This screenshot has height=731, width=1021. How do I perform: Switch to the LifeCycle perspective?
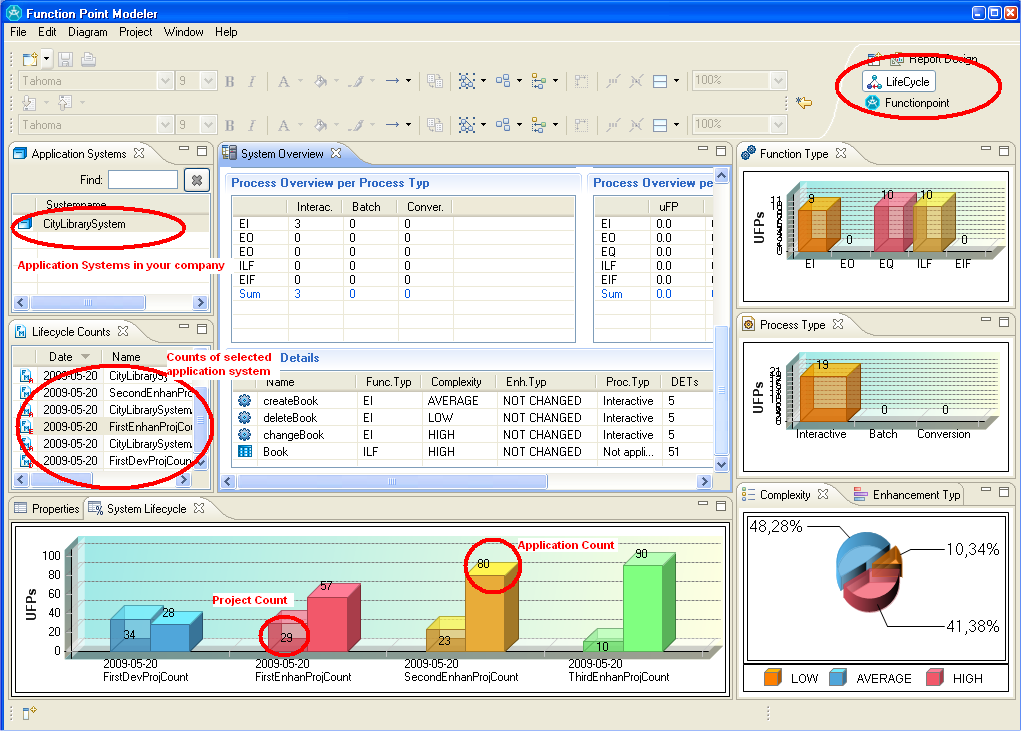pyautogui.click(x=899, y=81)
